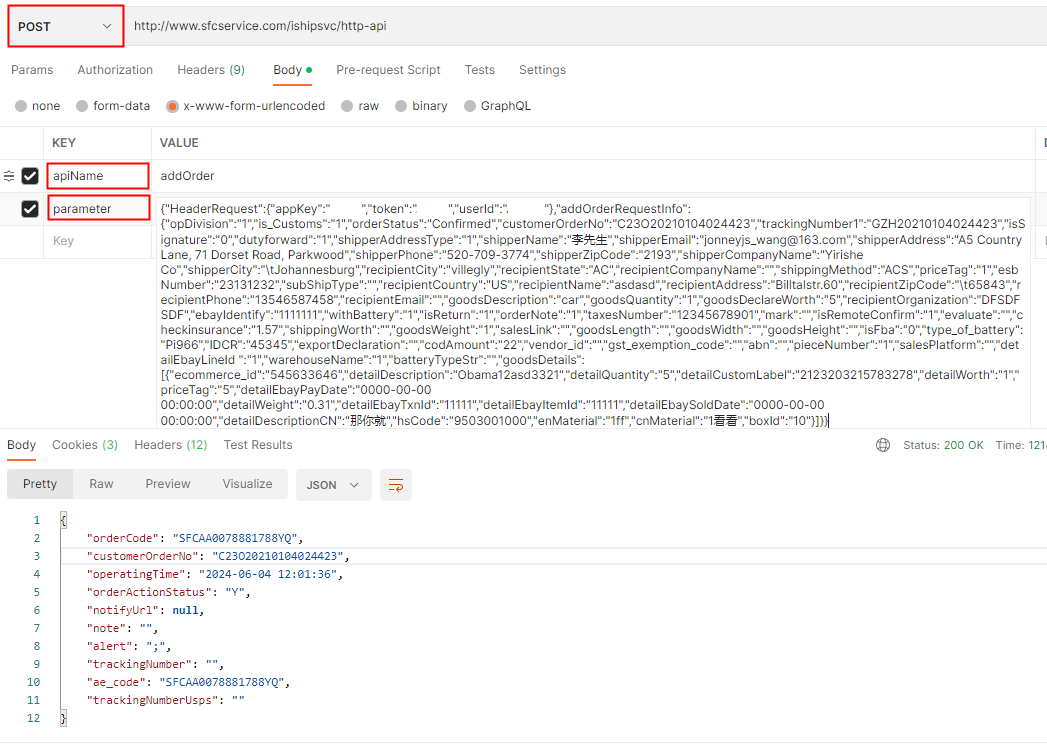Click the wrap lines icon in response toolbar

coord(397,485)
